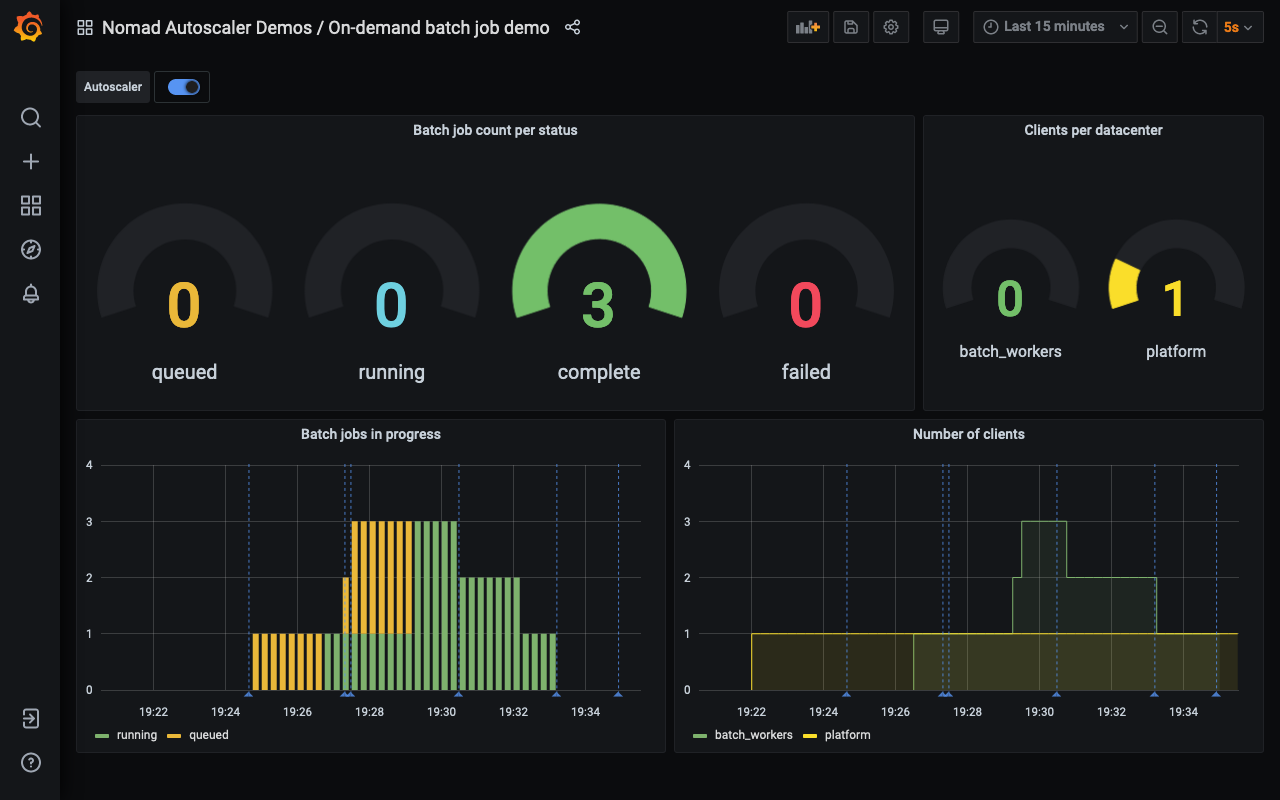Viewport: 1280px width, 800px height.
Task: Click the 19:33 annotation marker in Number of clients chart
Action: tap(1154, 693)
